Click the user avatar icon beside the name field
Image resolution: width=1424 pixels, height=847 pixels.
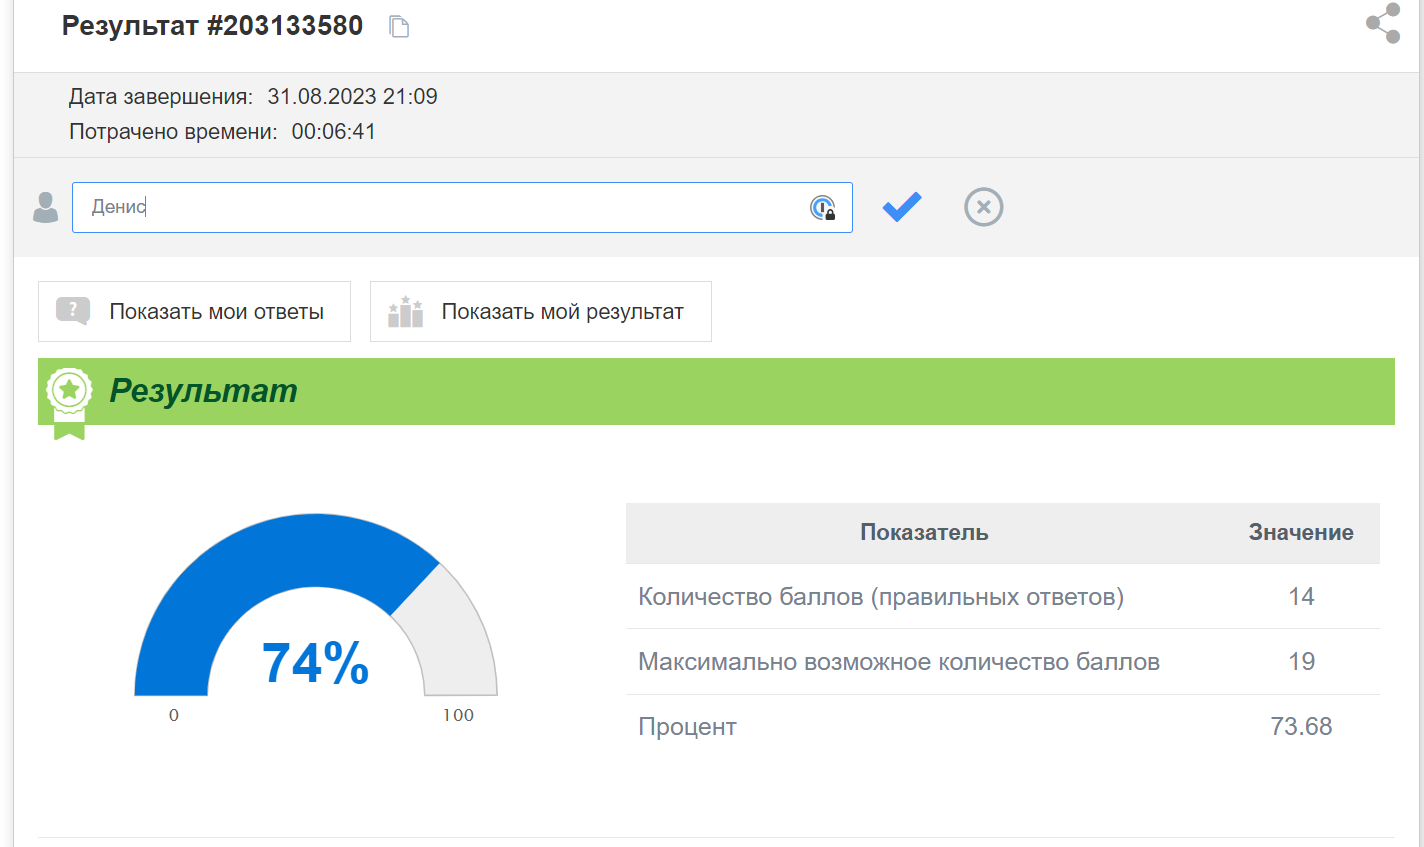pyautogui.click(x=45, y=207)
